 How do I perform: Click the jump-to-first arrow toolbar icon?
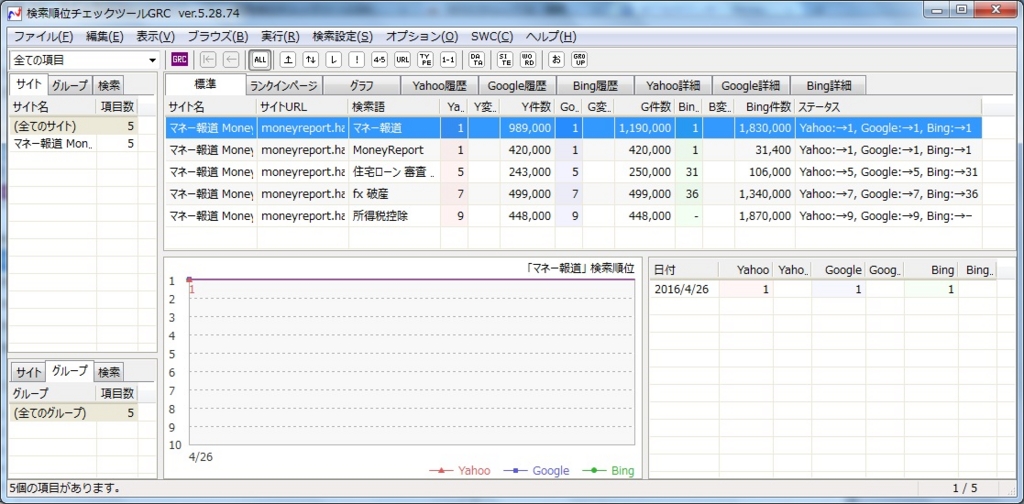pyautogui.click(x=208, y=60)
